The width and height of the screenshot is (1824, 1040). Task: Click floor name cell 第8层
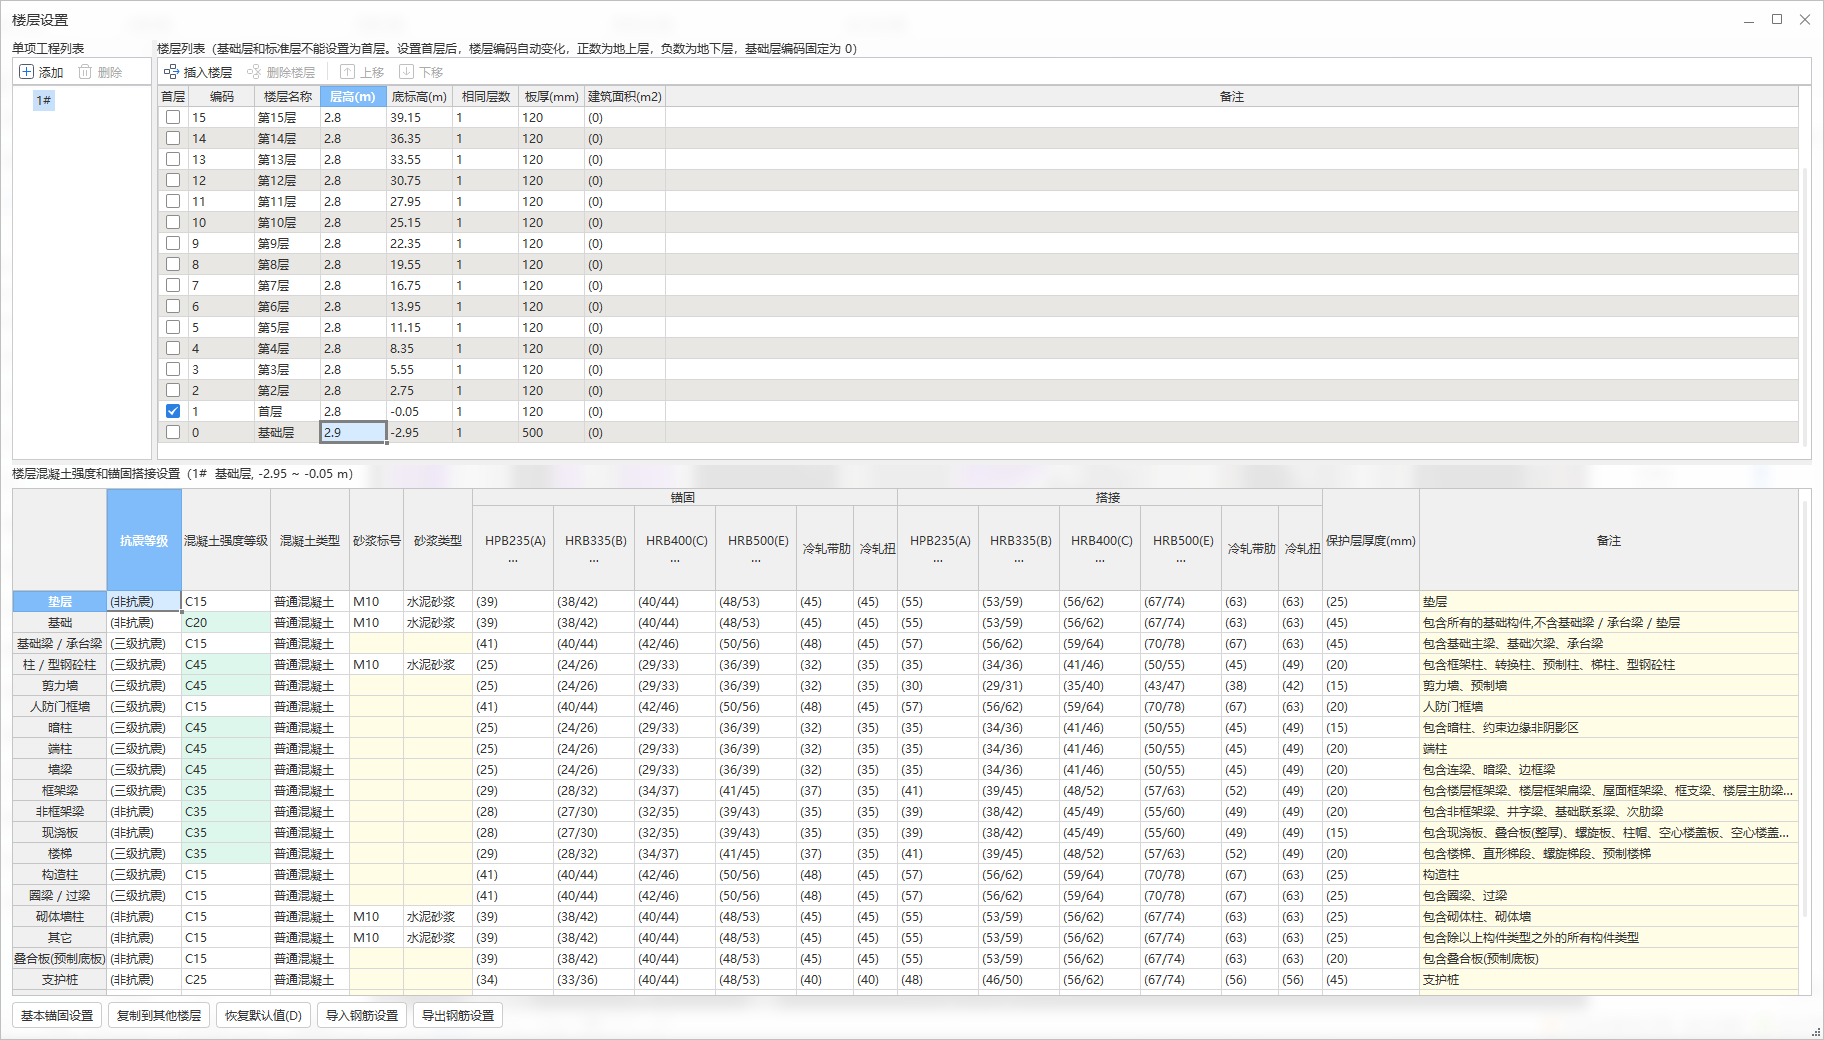pyautogui.click(x=287, y=264)
